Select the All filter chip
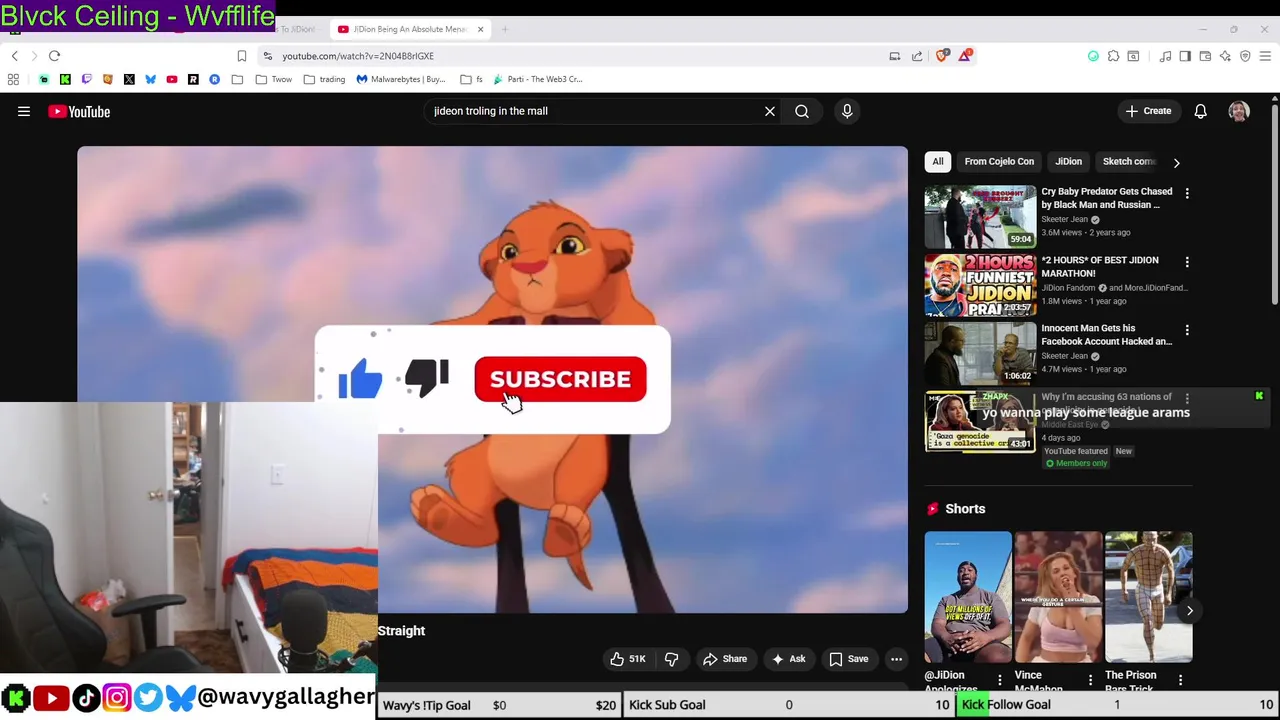The height and width of the screenshot is (720, 1280). click(x=938, y=161)
